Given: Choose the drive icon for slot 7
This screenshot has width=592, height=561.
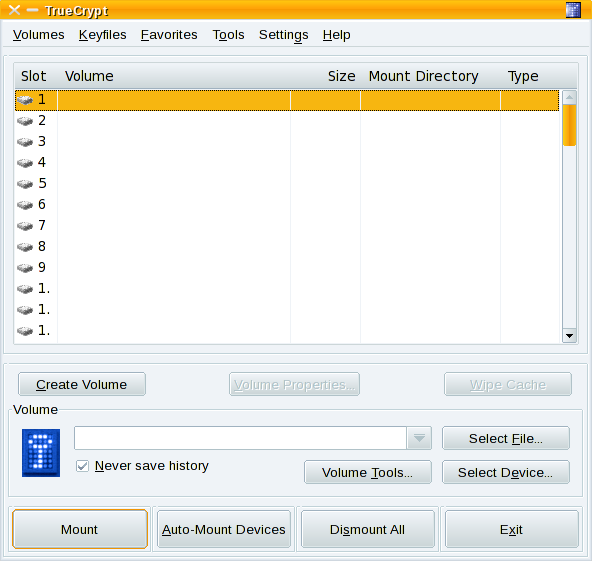Looking at the screenshot, I should (25, 226).
